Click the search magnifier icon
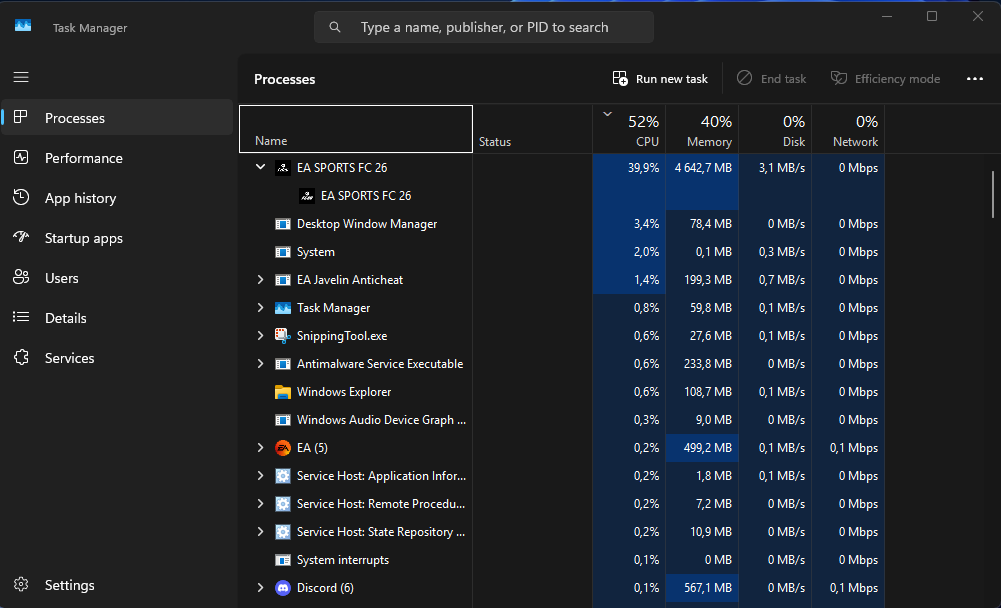1001x608 pixels. [x=335, y=27]
